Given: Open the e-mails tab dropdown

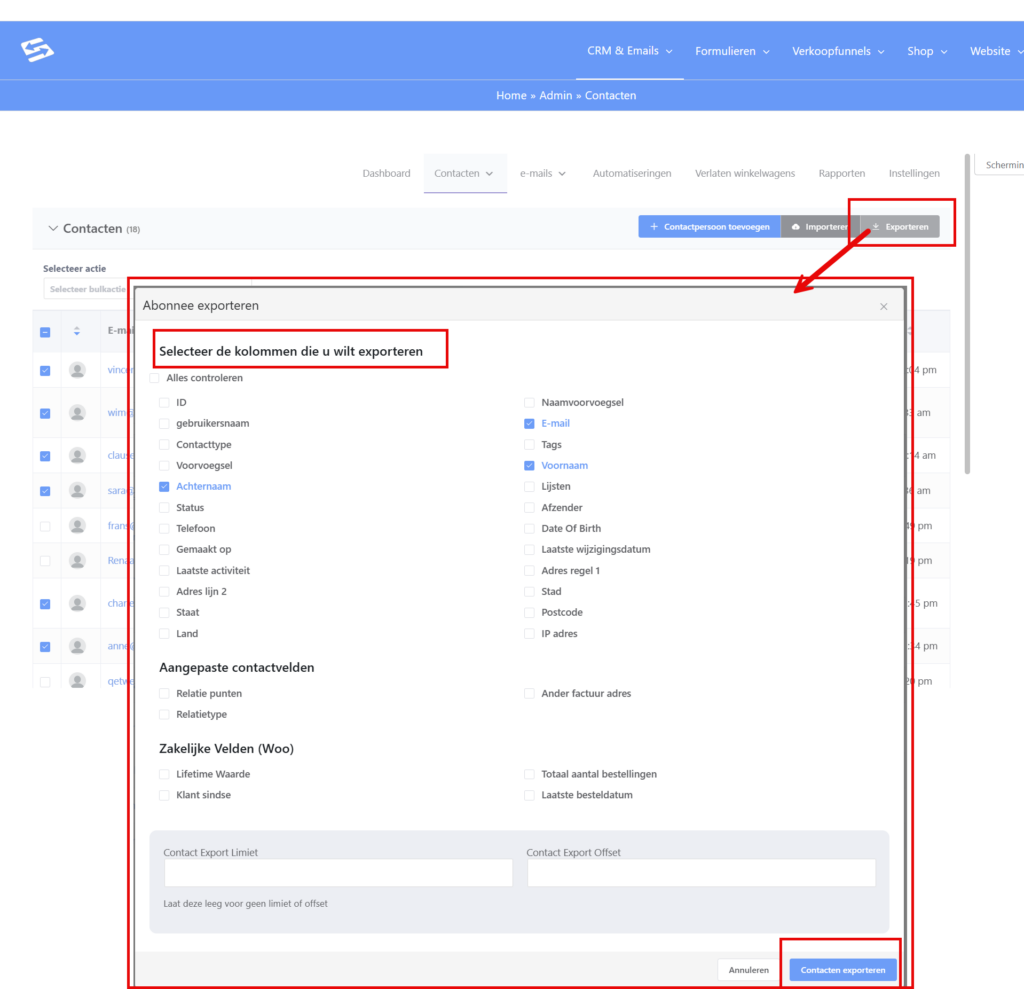Looking at the screenshot, I should [542, 173].
